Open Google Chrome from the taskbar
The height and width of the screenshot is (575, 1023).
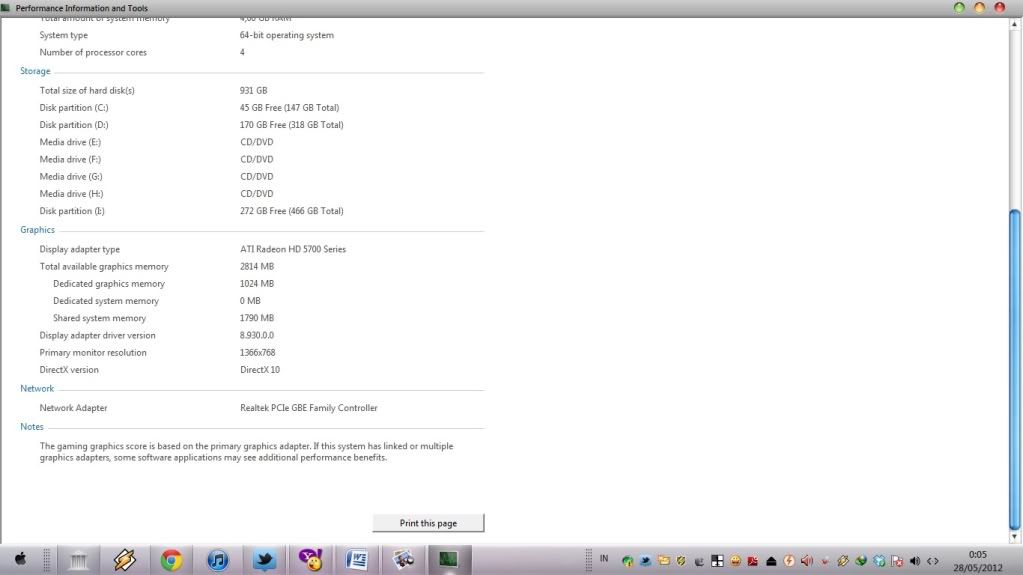[171, 560]
